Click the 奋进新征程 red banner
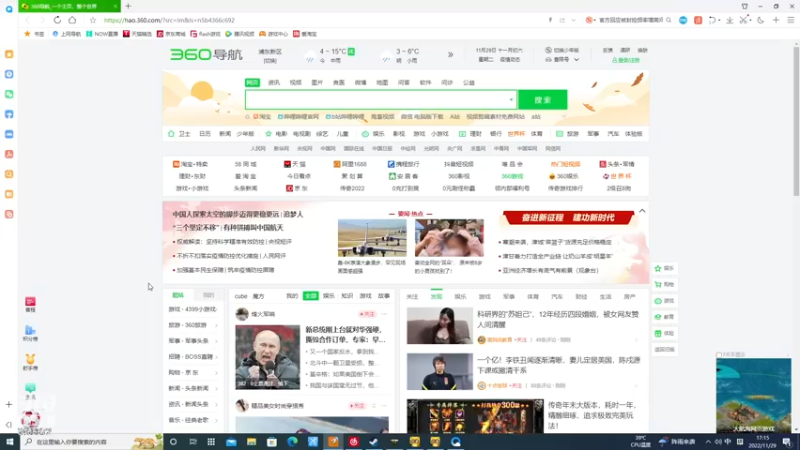 tap(568, 217)
